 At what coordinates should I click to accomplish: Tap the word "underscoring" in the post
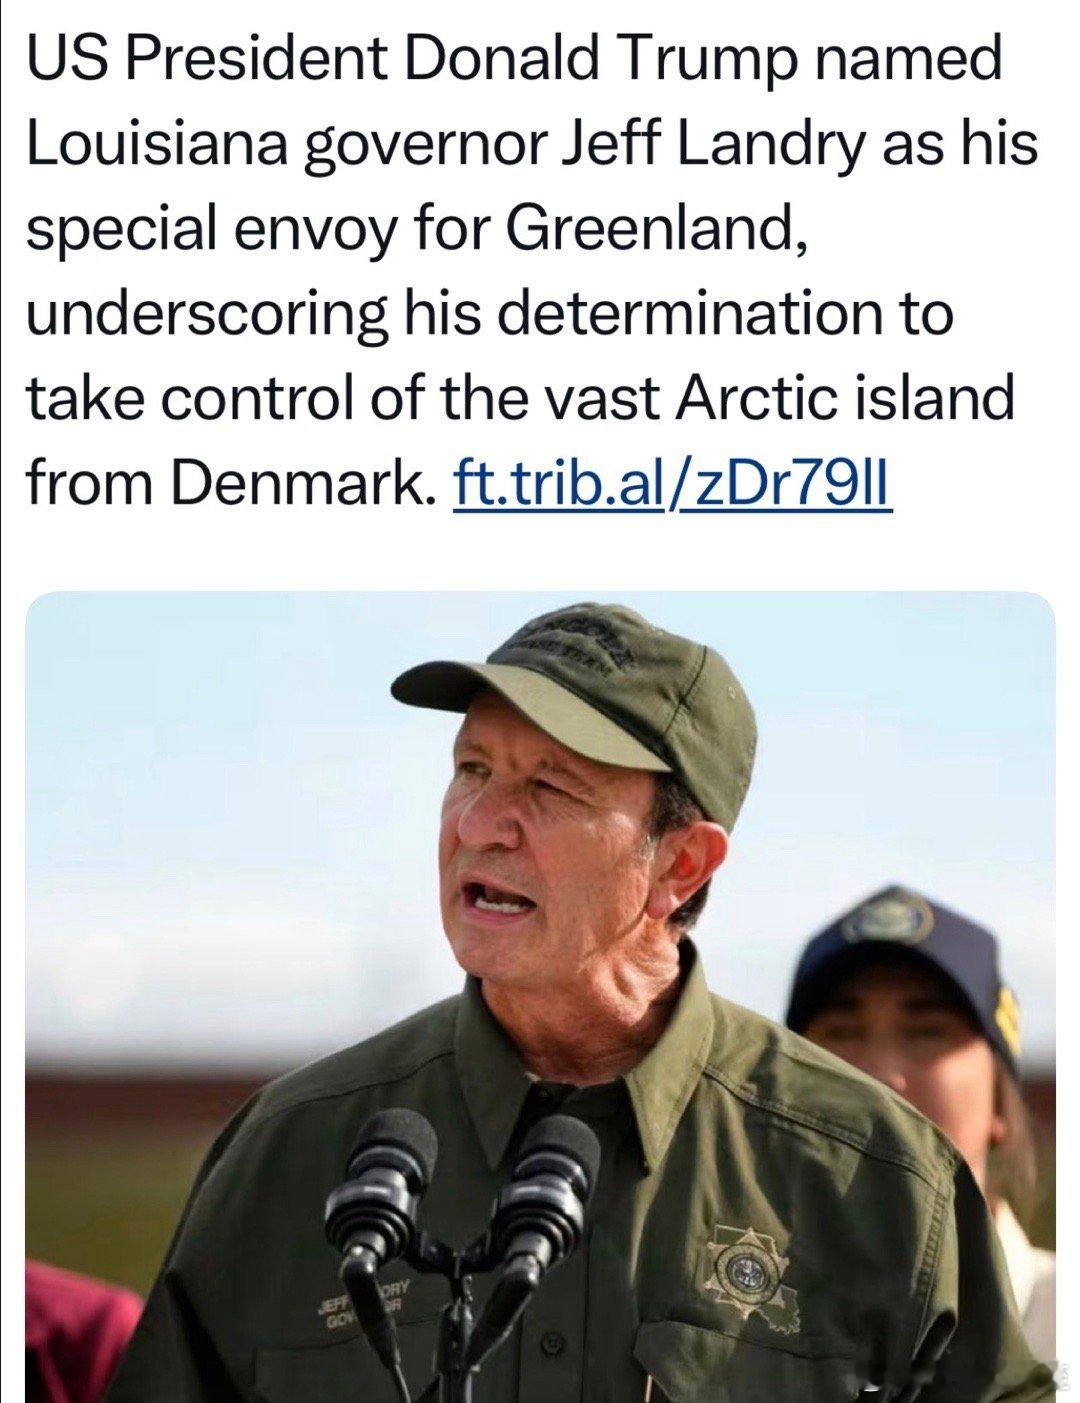(207, 316)
